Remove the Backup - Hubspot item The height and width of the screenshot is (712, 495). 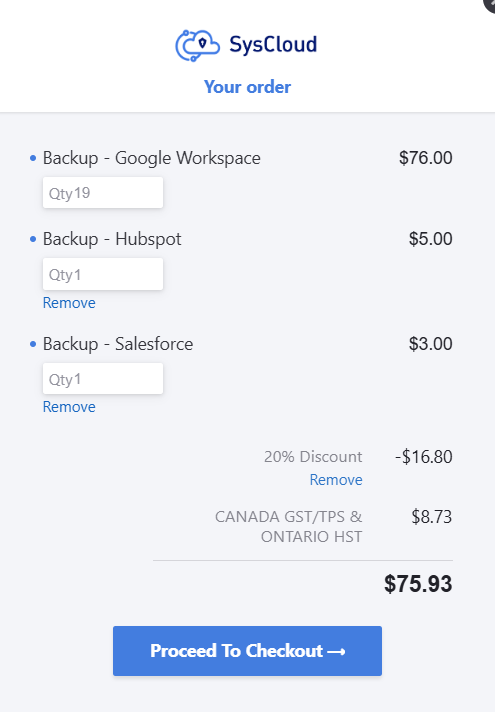coord(69,303)
